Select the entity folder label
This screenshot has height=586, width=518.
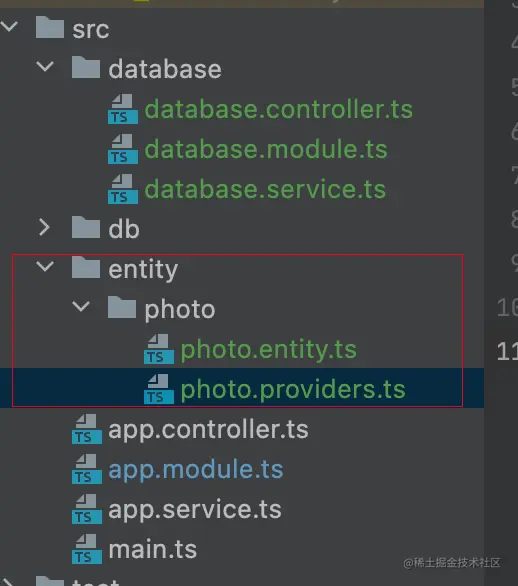(143, 269)
